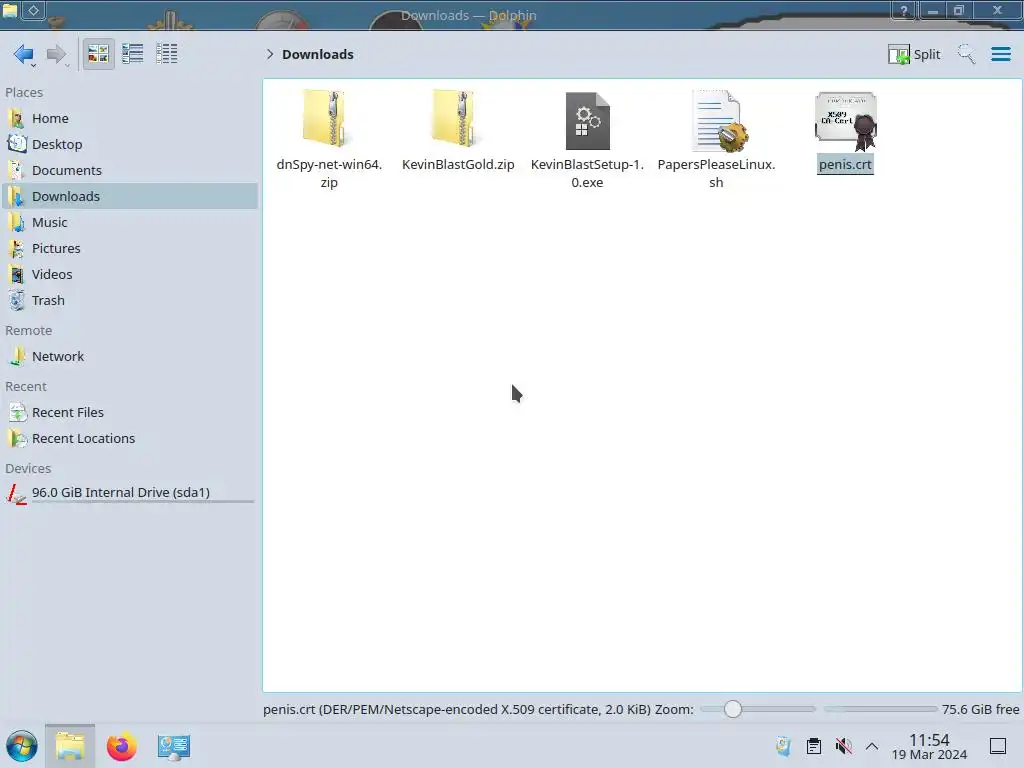The width and height of the screenshot is (1024, 768).
Task: Open Trash in Places panel
Action: [x=130, y=300]
